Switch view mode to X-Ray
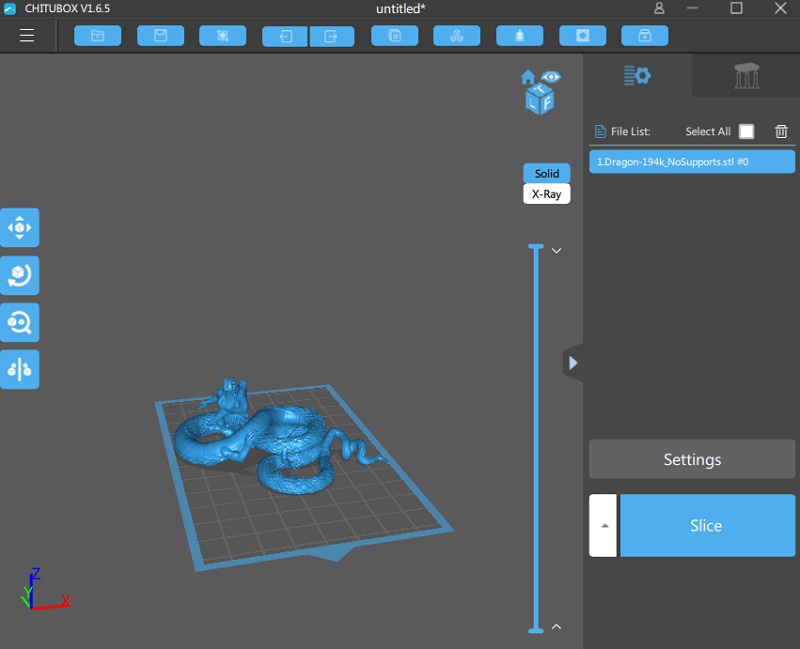Viewport: 800px width, 649px height. click(546, 194)
